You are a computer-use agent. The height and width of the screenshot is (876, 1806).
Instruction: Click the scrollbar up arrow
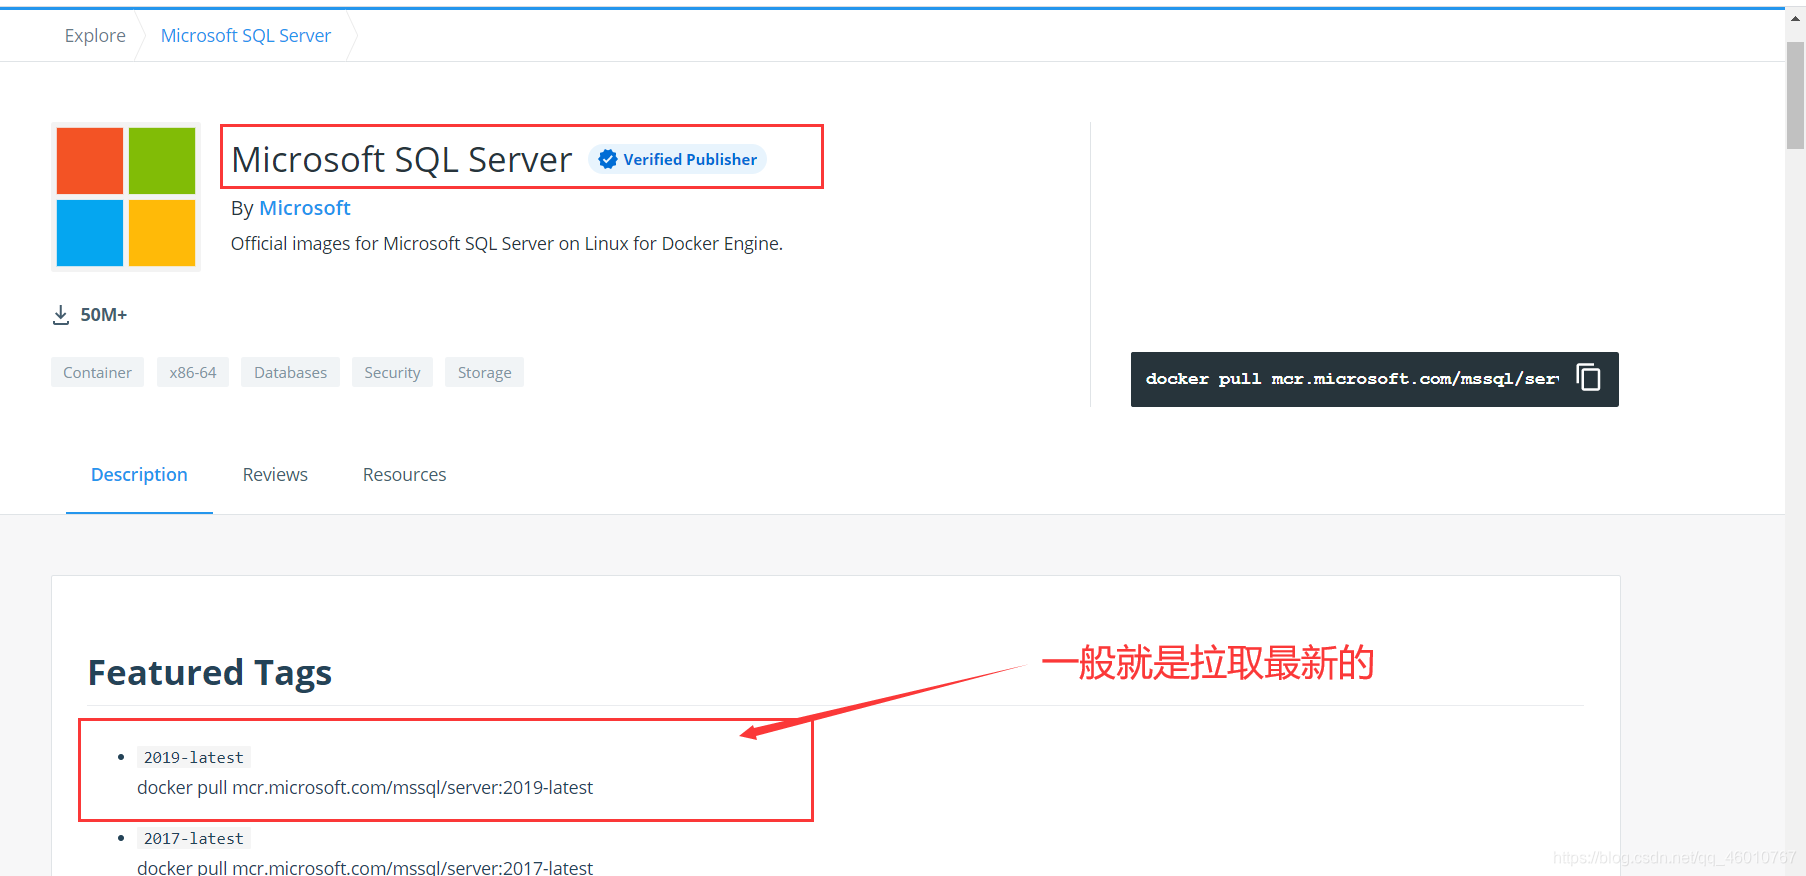[1795, 18]
